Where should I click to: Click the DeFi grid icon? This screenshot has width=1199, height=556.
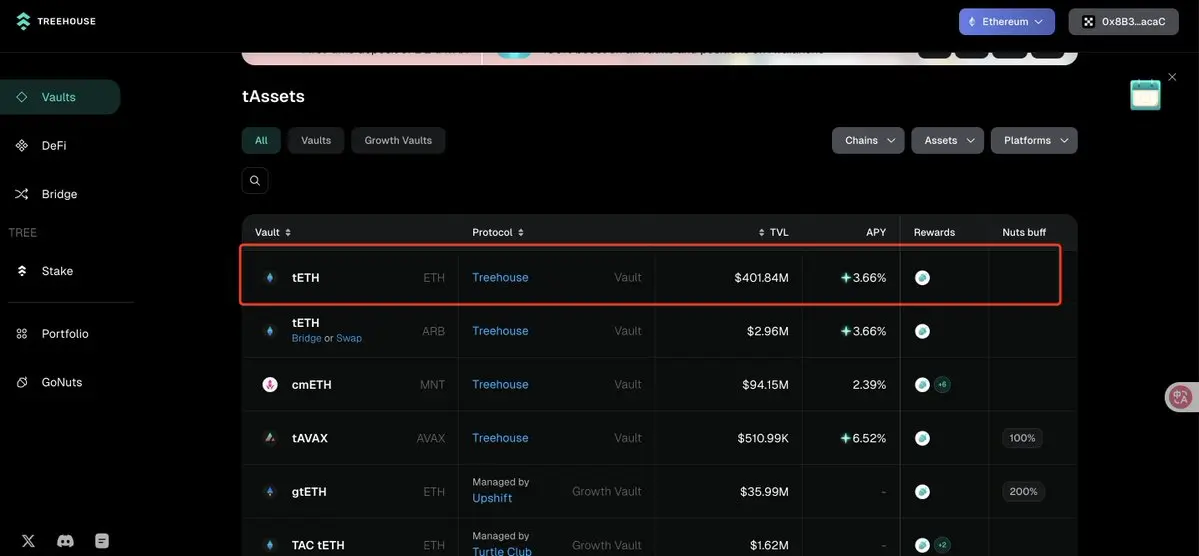point(21,145)
